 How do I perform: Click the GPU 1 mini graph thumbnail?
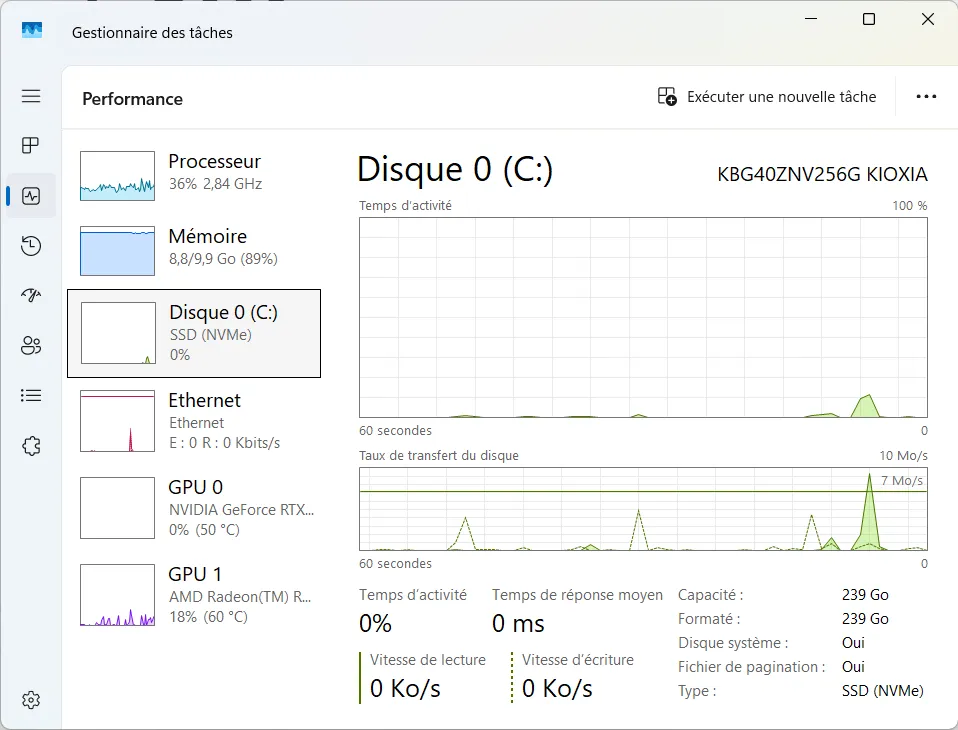[117, 595]
